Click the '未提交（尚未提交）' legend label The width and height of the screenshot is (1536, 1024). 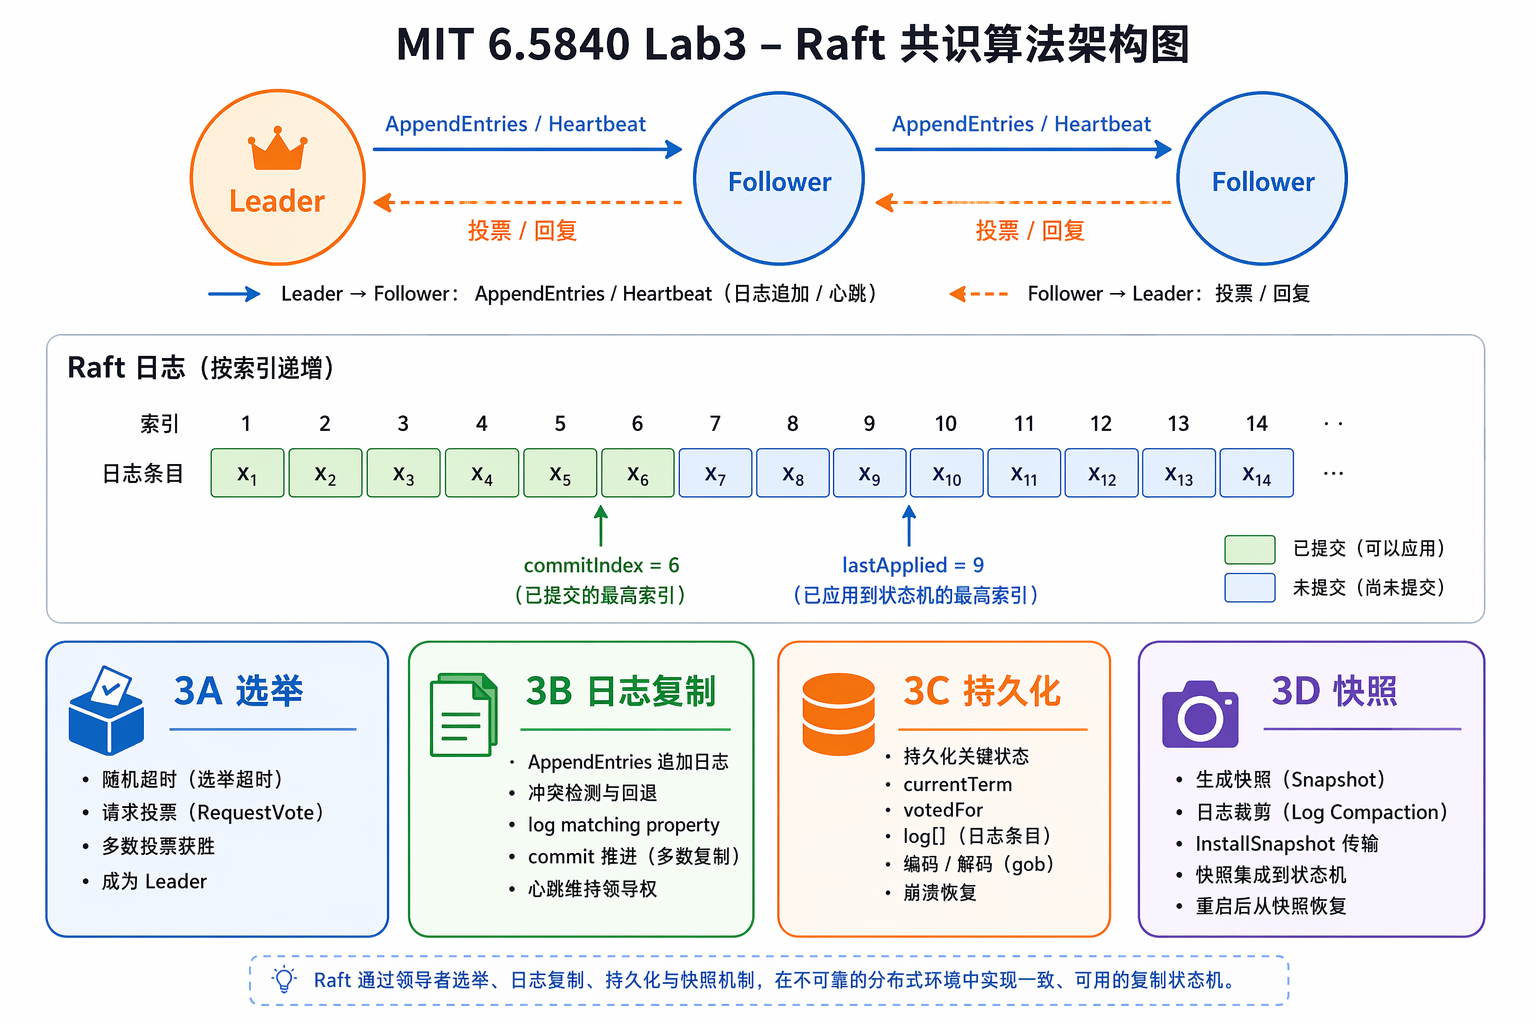pyautogui.click(x=1369, y=588)
